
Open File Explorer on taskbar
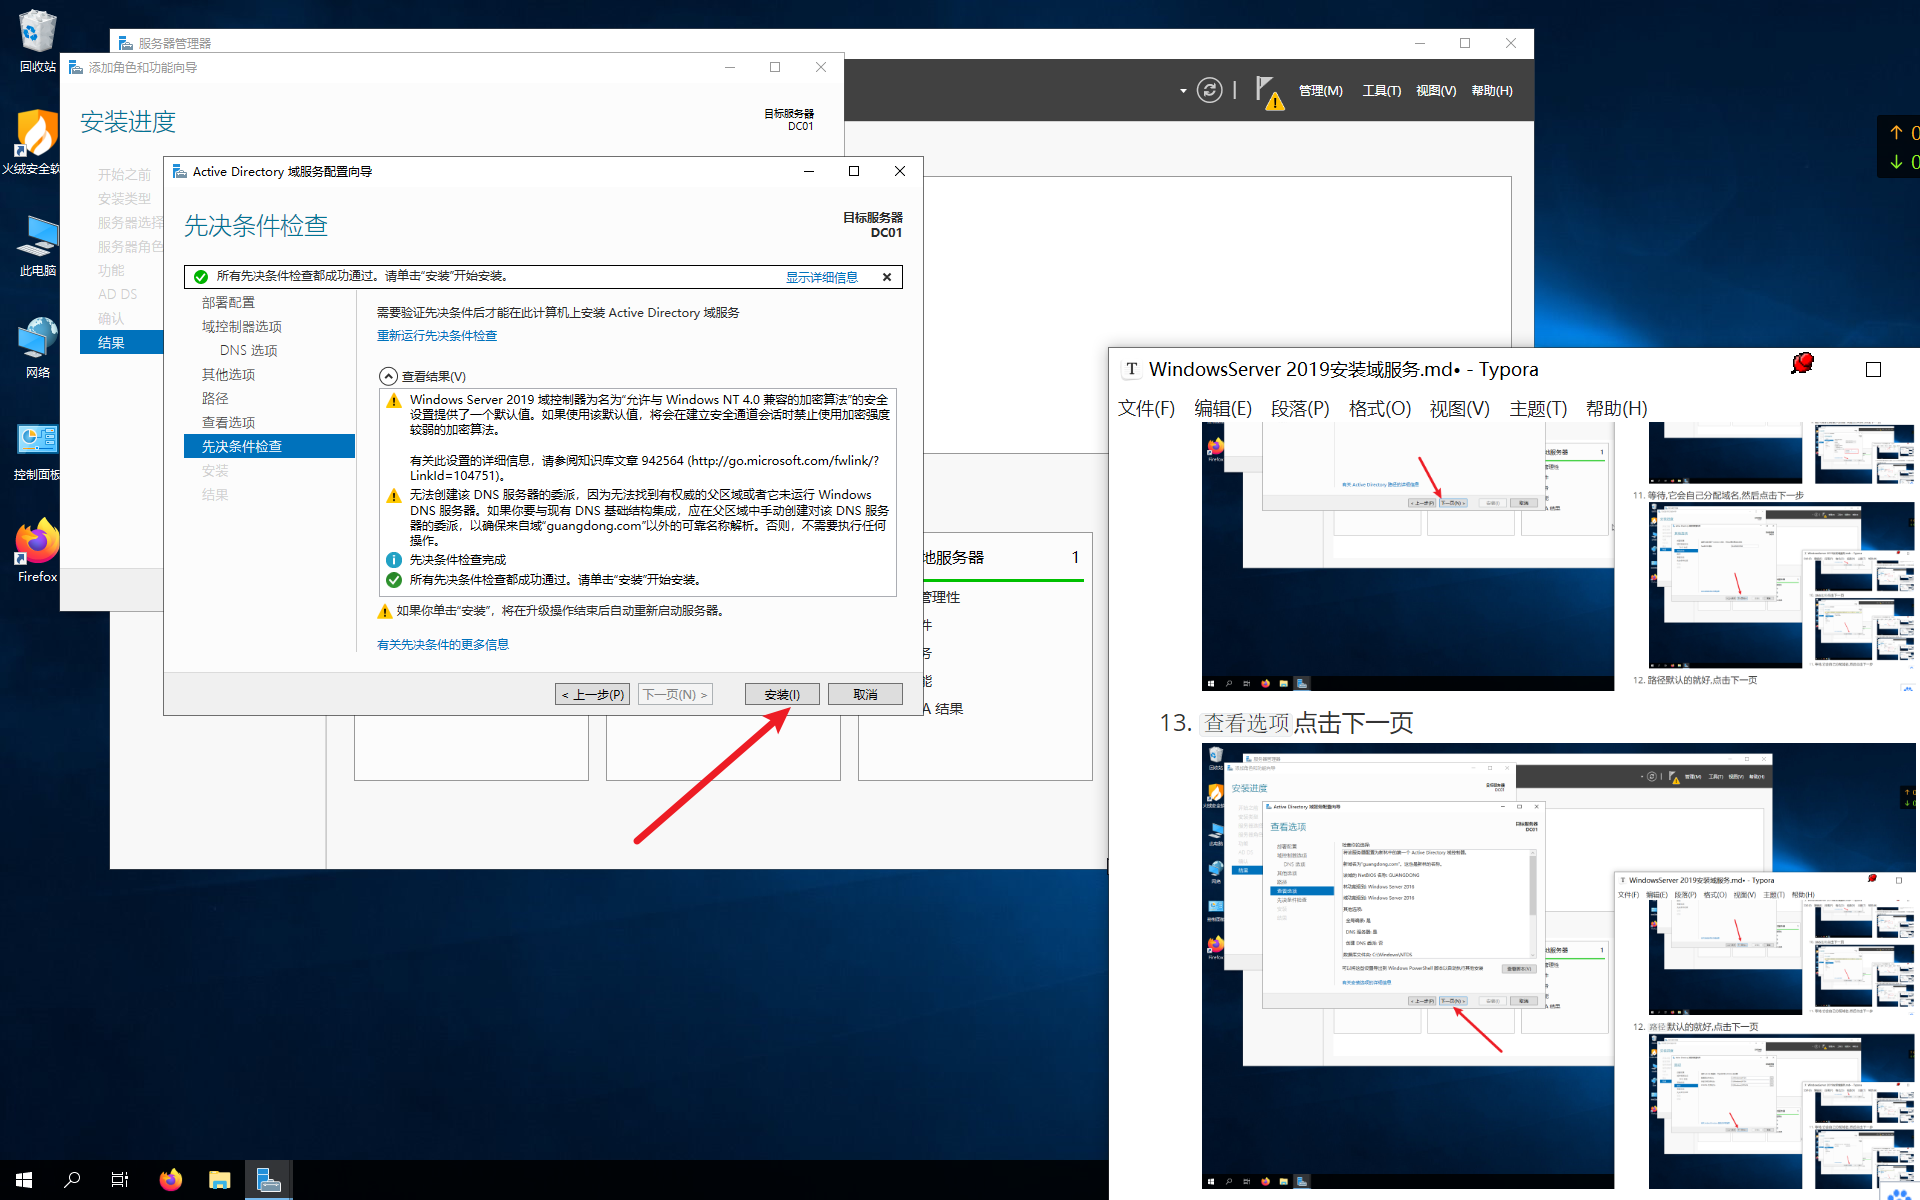click(219, 1180)
